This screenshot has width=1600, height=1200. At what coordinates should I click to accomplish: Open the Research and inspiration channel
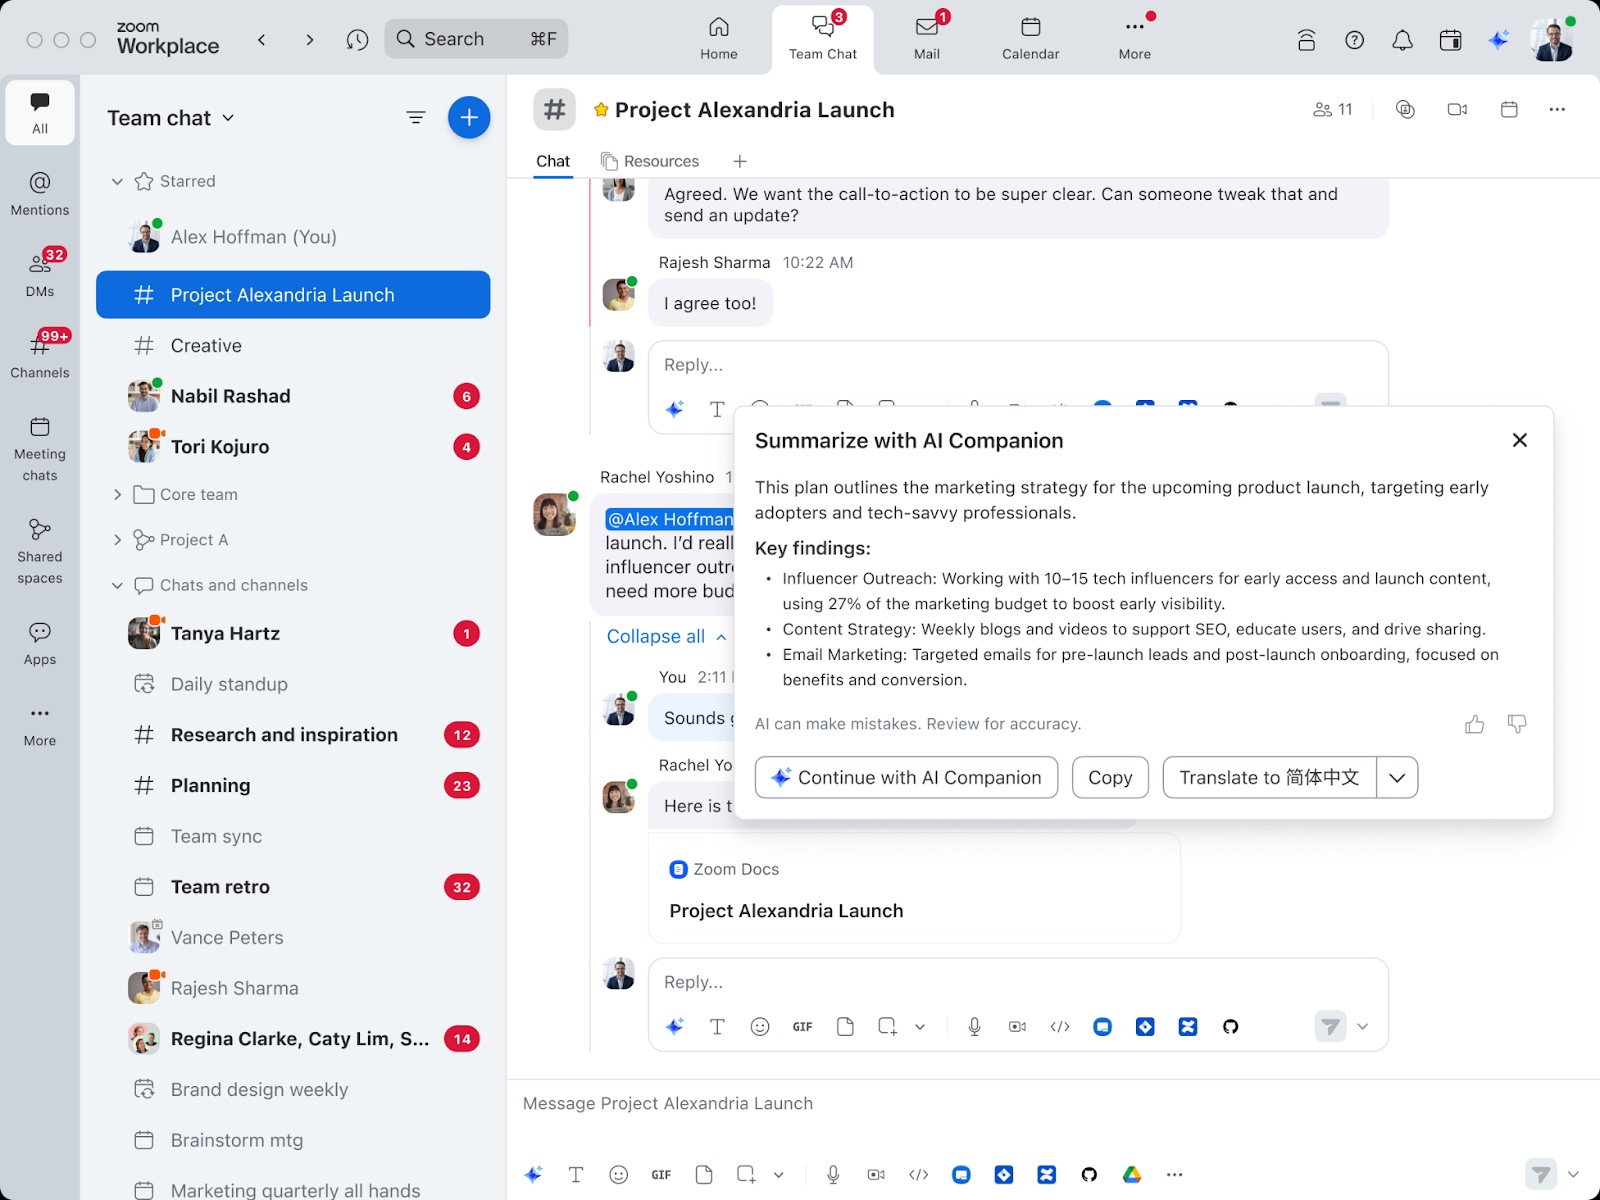[x=293, y=735]
